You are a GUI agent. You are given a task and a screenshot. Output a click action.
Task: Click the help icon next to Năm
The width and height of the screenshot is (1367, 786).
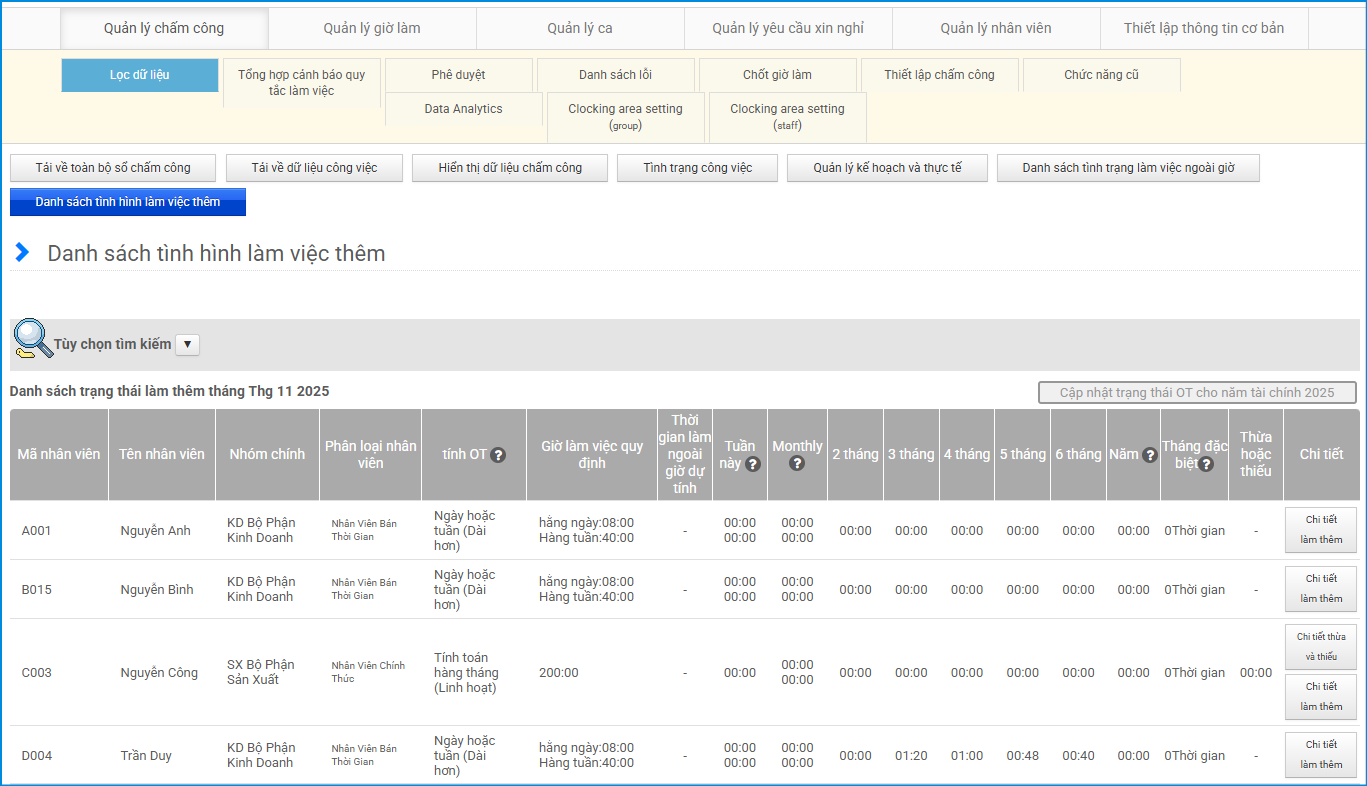coord(1150,455)
